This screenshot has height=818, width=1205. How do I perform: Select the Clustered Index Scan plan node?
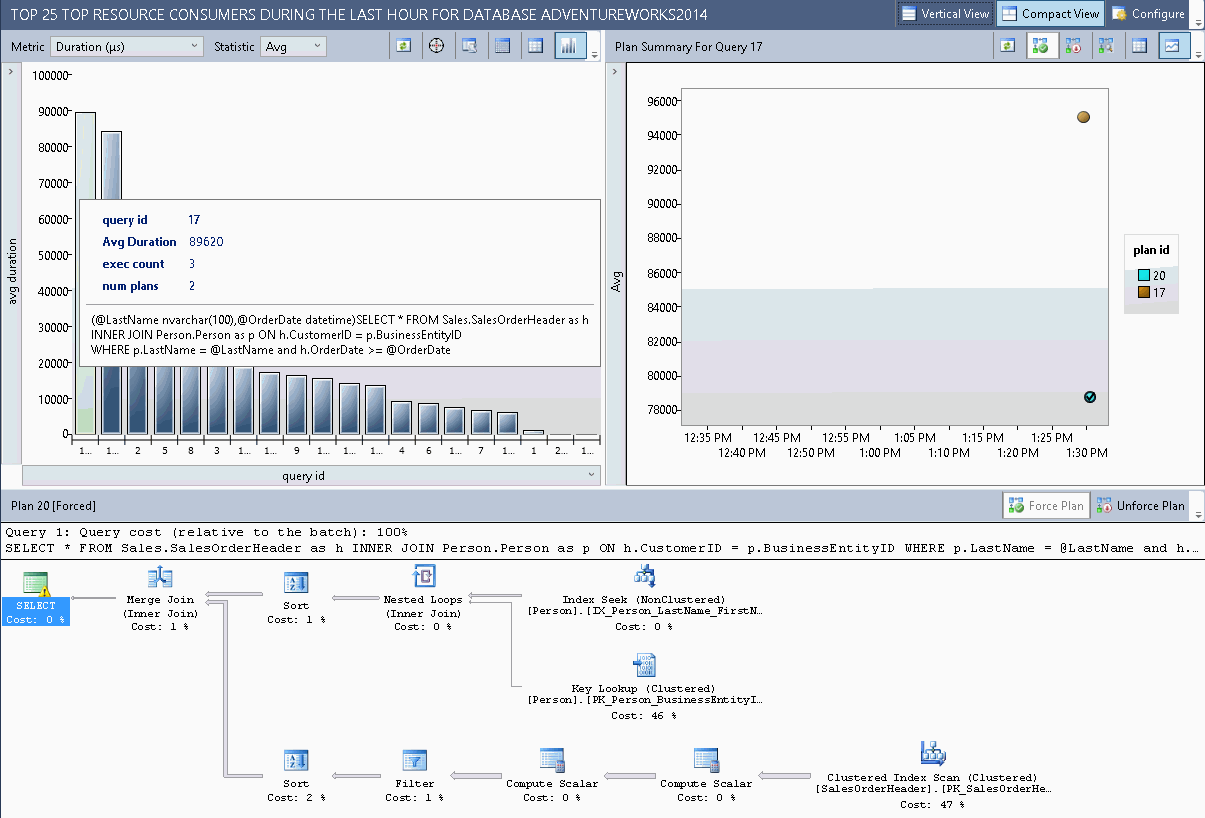click(933, 752)
